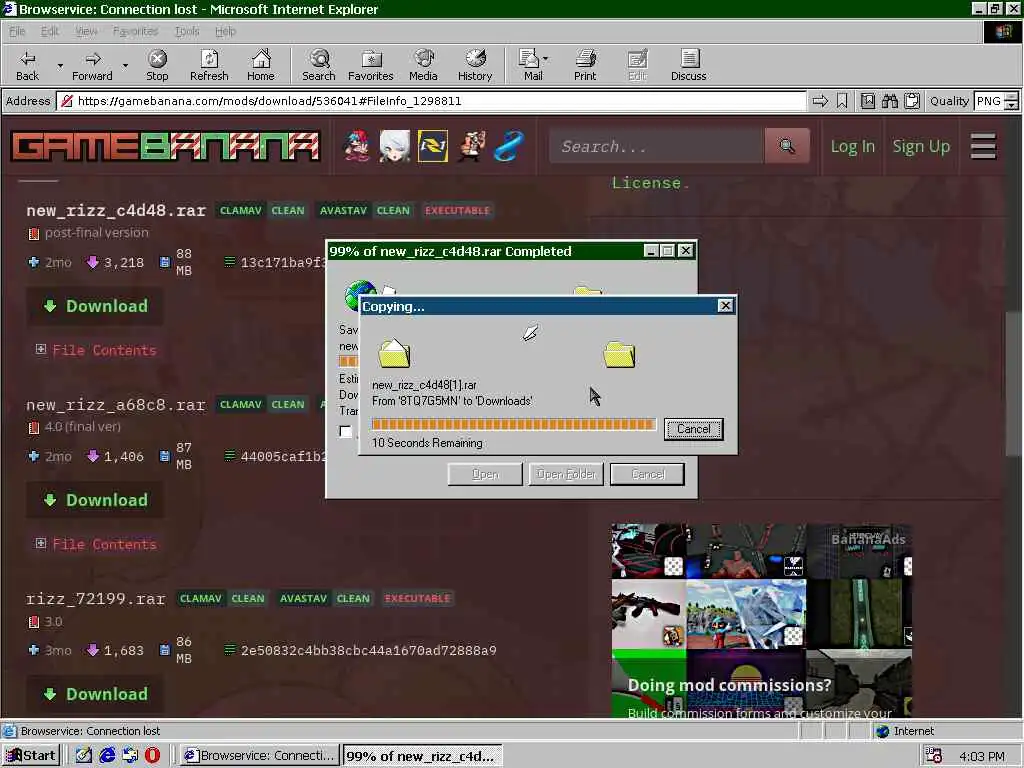This screenshot has height=768, width=1024.
Task: Go to Home page icon
Action: [x=261, y=65]
